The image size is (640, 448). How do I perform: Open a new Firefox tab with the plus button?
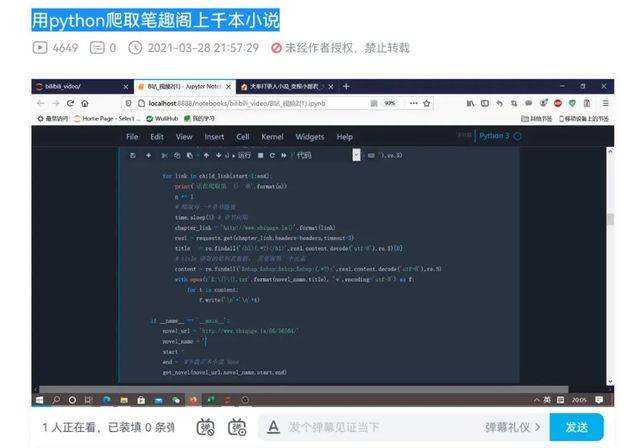(x=346, y=86)
